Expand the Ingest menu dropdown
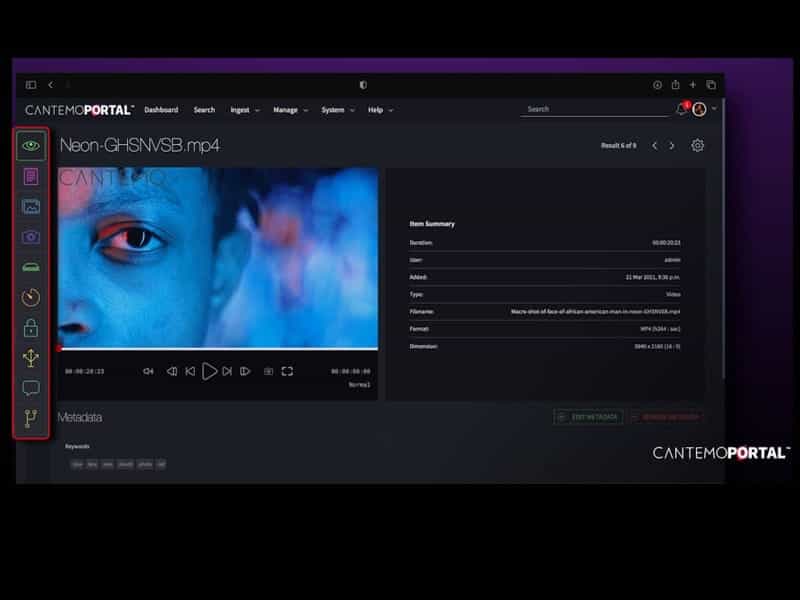 (244, 110)
